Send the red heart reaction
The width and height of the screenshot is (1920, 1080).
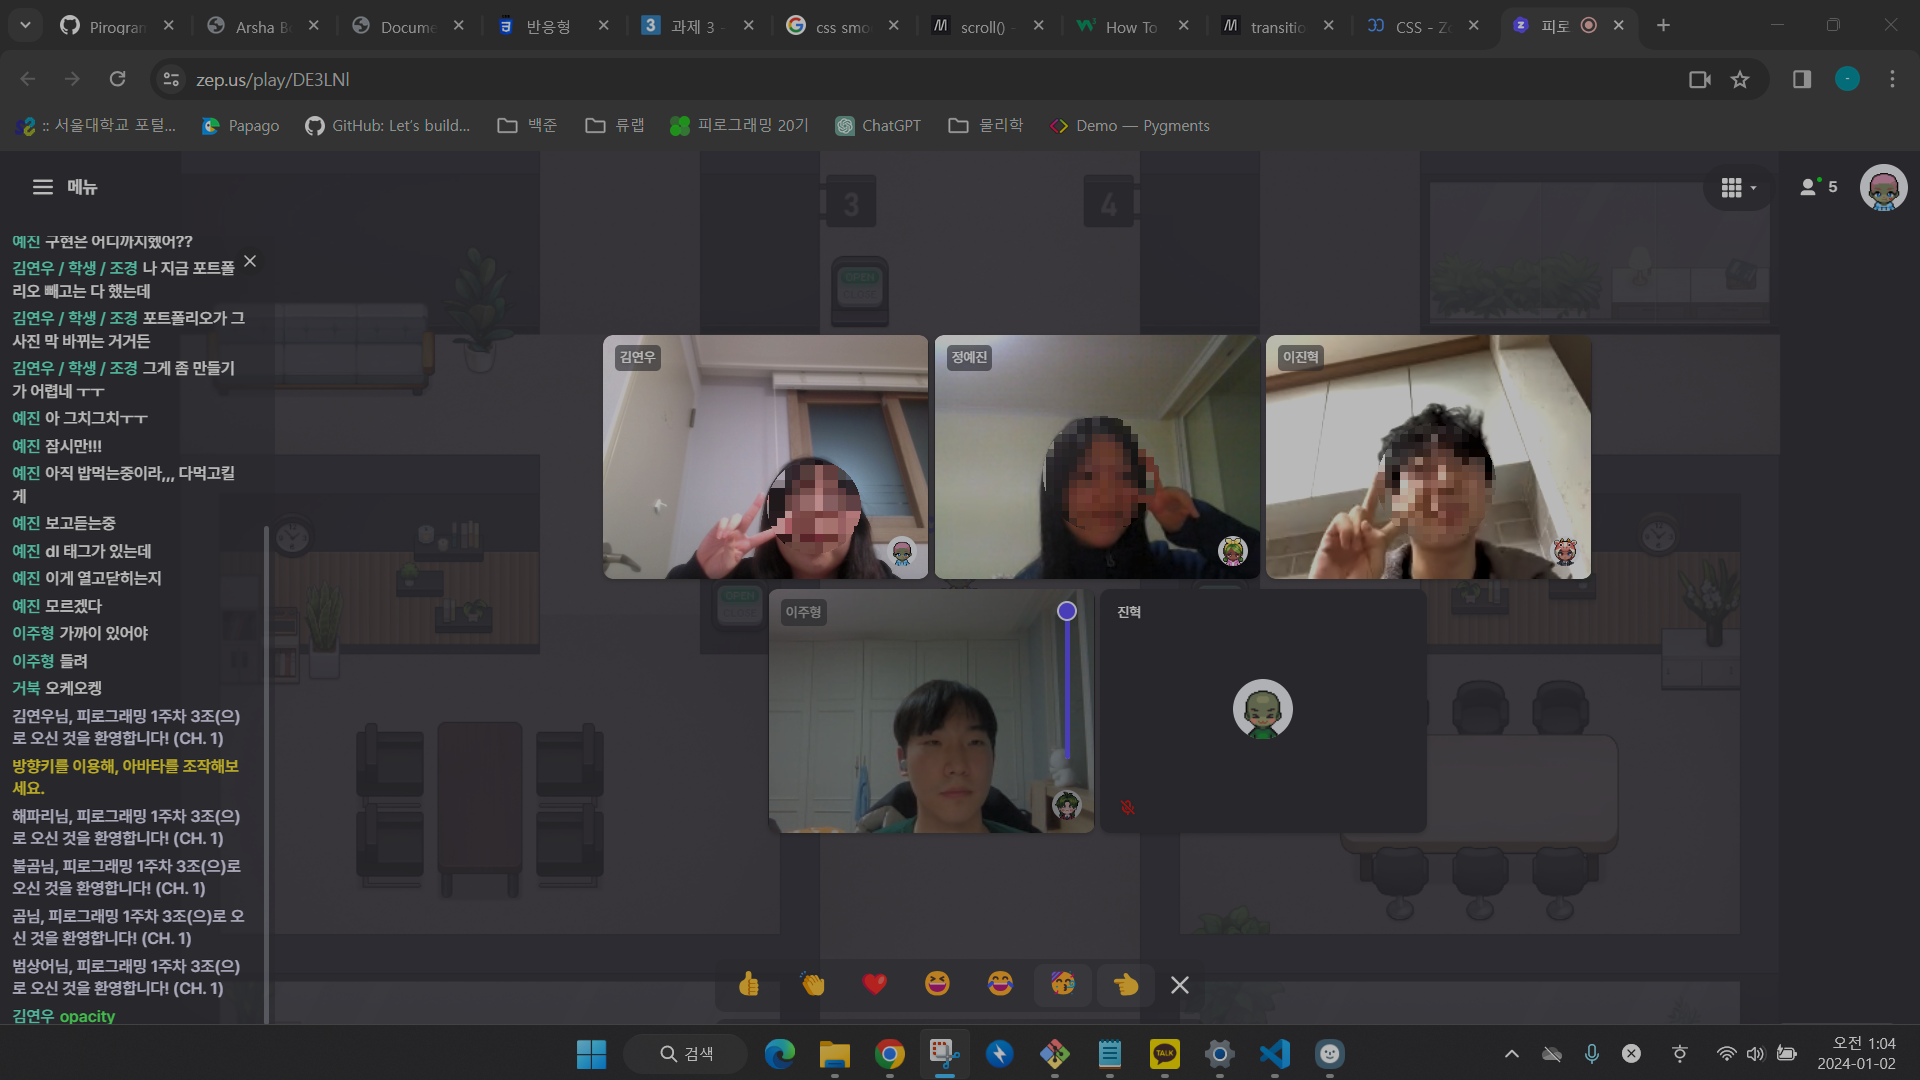[875, 985]
